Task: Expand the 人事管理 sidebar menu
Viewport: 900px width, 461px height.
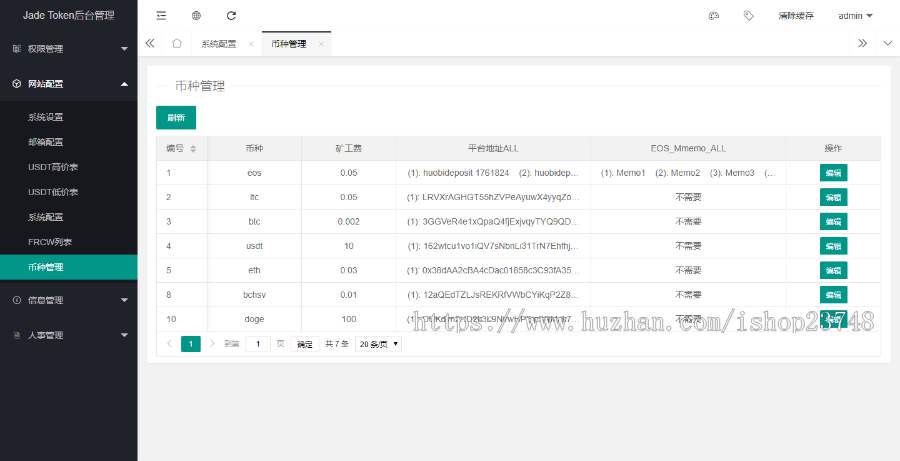Action: click(x=69, y=335)
